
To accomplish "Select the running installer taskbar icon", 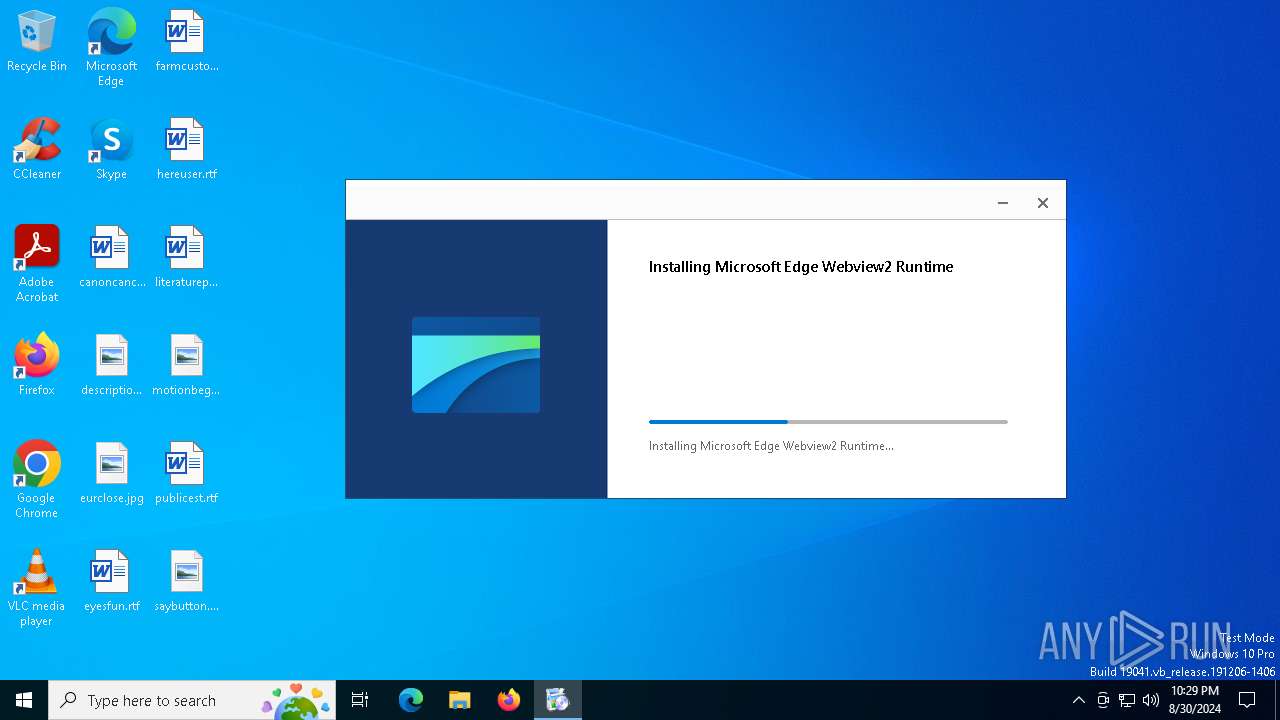I will pos(558,700).
